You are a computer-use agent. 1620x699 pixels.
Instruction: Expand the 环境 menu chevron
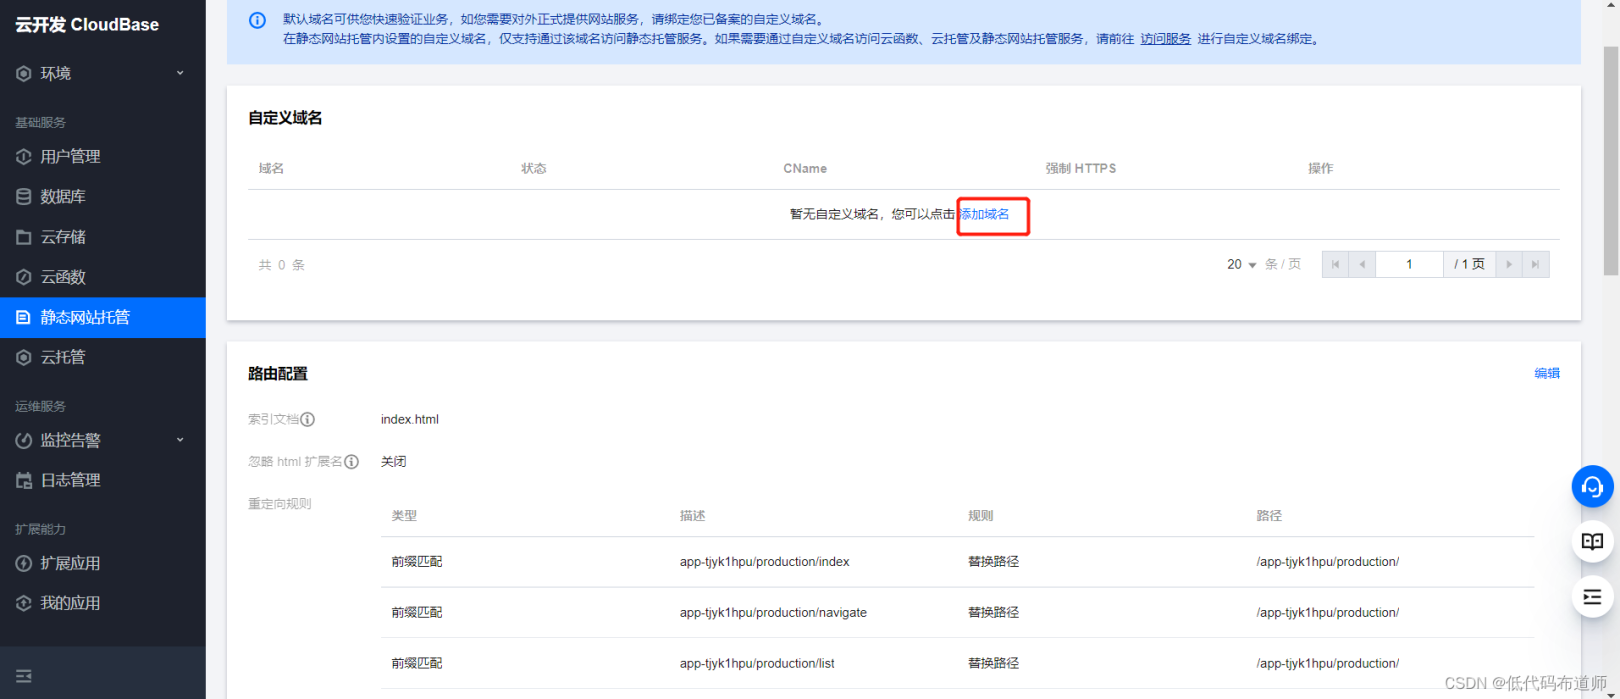pos(180,73)
